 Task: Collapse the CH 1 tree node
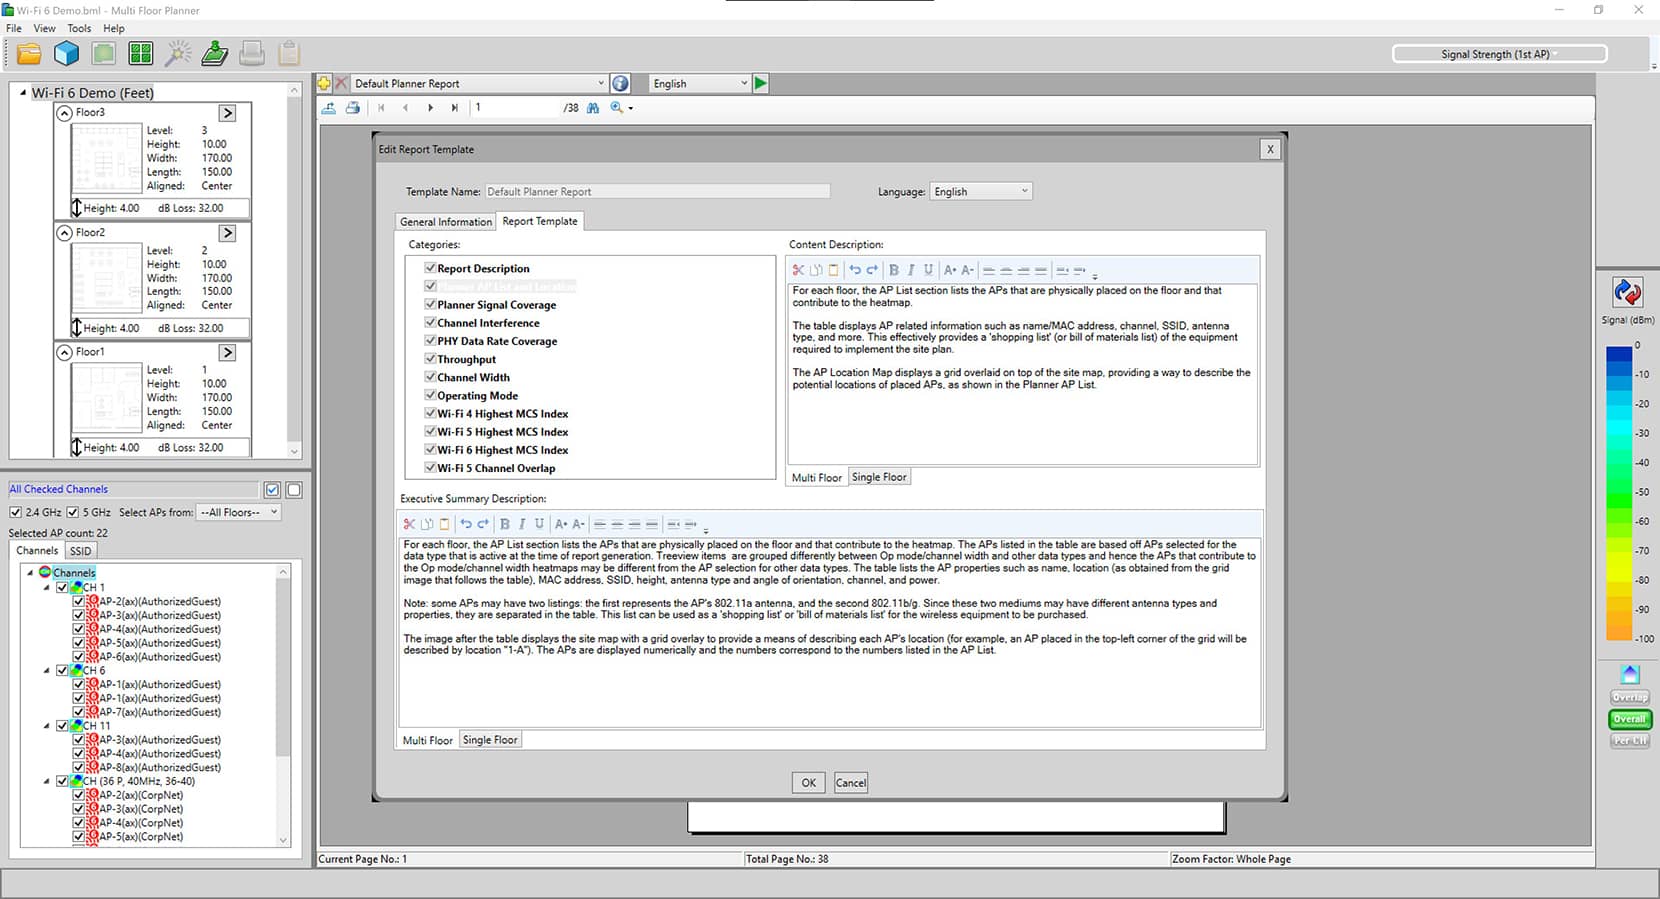(x=47, y=588)
